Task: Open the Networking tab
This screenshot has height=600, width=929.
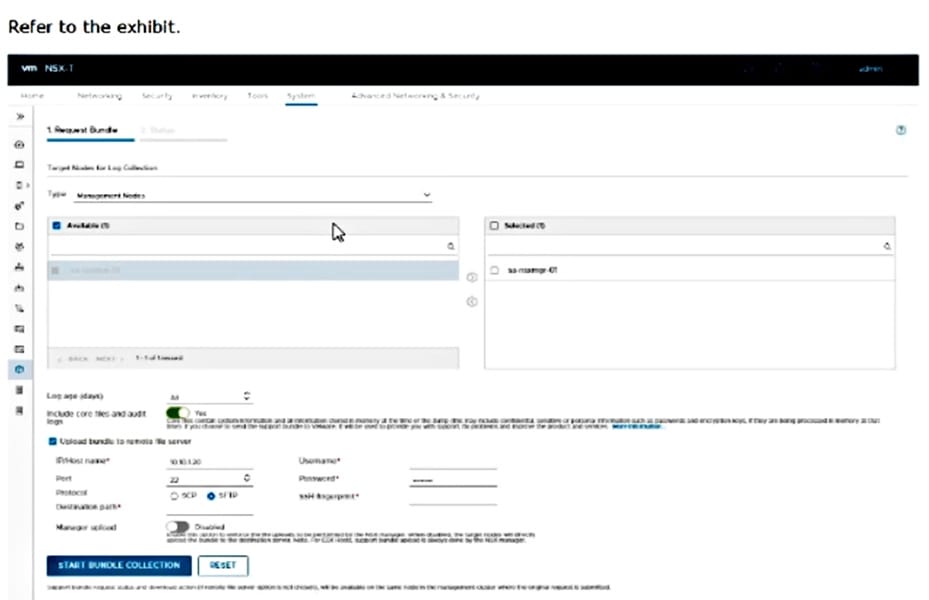Action: pos(99,96)
